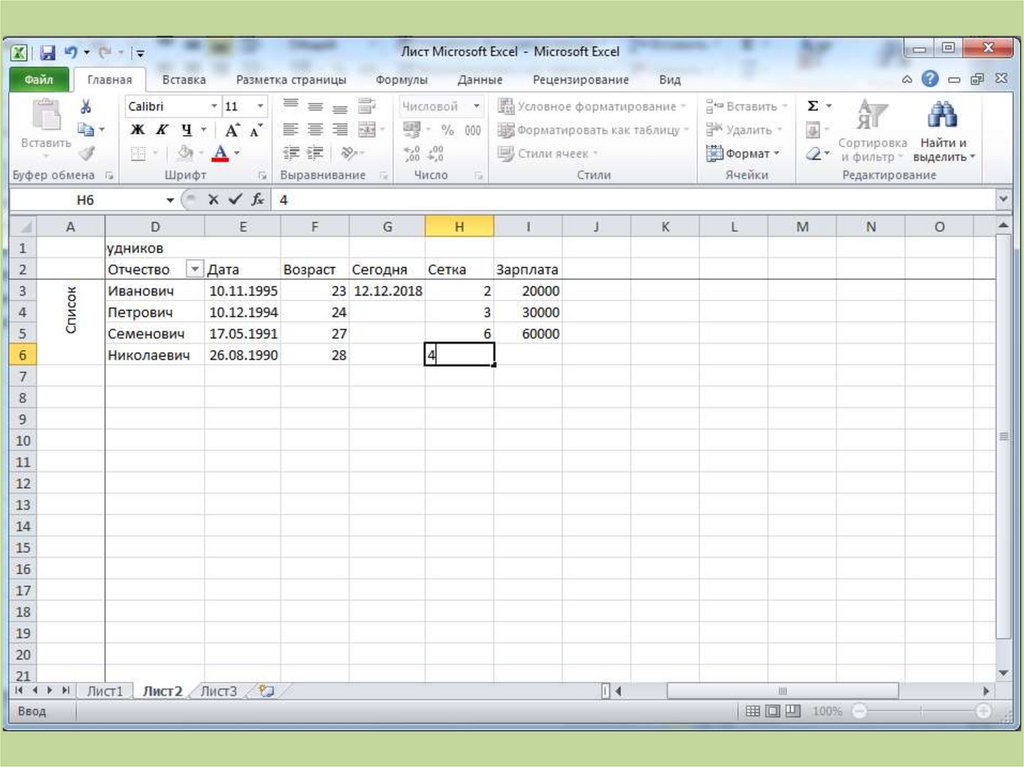Open the font size 11 dropdown

pos(260,106)
